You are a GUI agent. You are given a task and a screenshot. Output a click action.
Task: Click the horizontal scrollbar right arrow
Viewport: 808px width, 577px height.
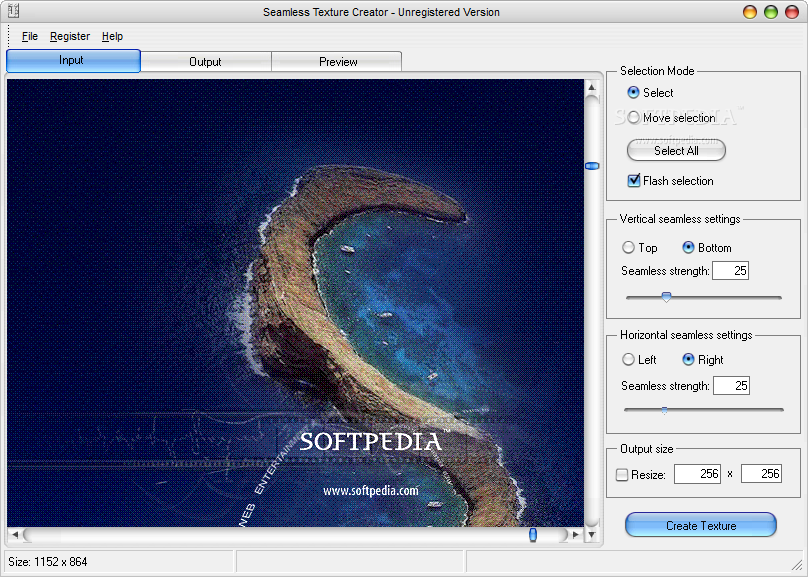coord(576,535)
